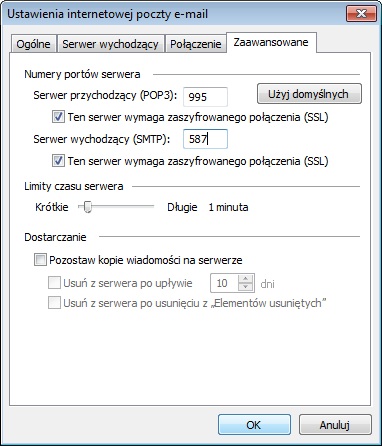Enable Pozostaw kopie wiadomości na serwerze
Screen dimensions: 382x446
(40, 260)
